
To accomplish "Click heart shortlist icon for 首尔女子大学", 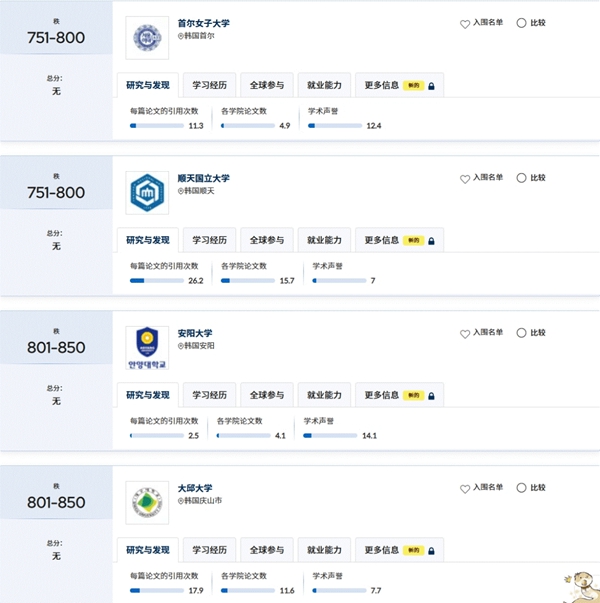I will point(465,24).
